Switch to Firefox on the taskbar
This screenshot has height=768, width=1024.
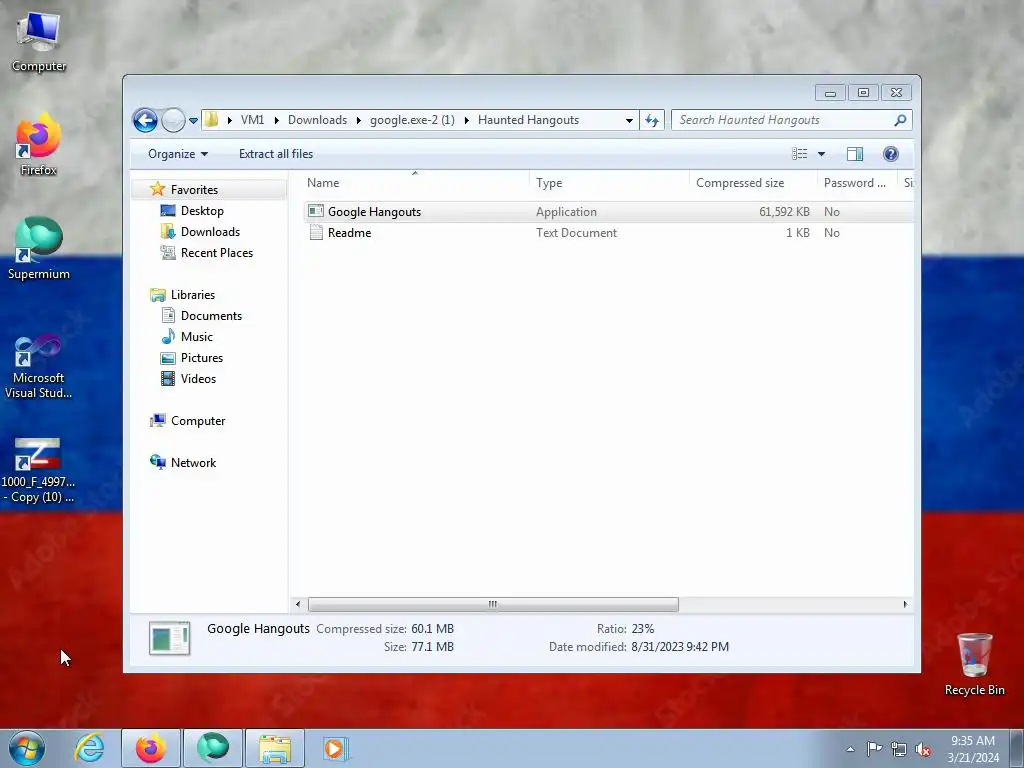(x=151, y=748)
